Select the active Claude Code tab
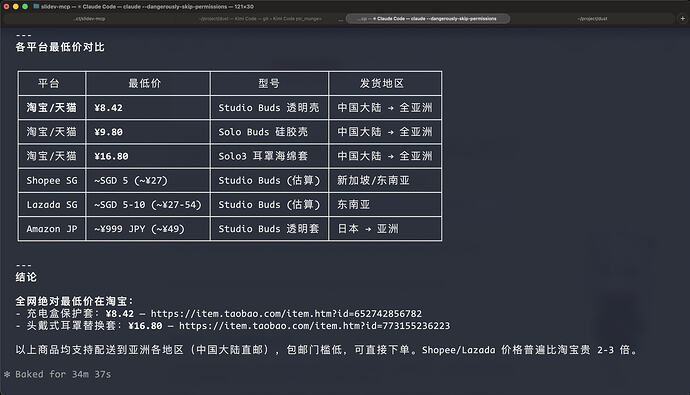This screenshot has width=690, height=395. (x=428, y=18)
